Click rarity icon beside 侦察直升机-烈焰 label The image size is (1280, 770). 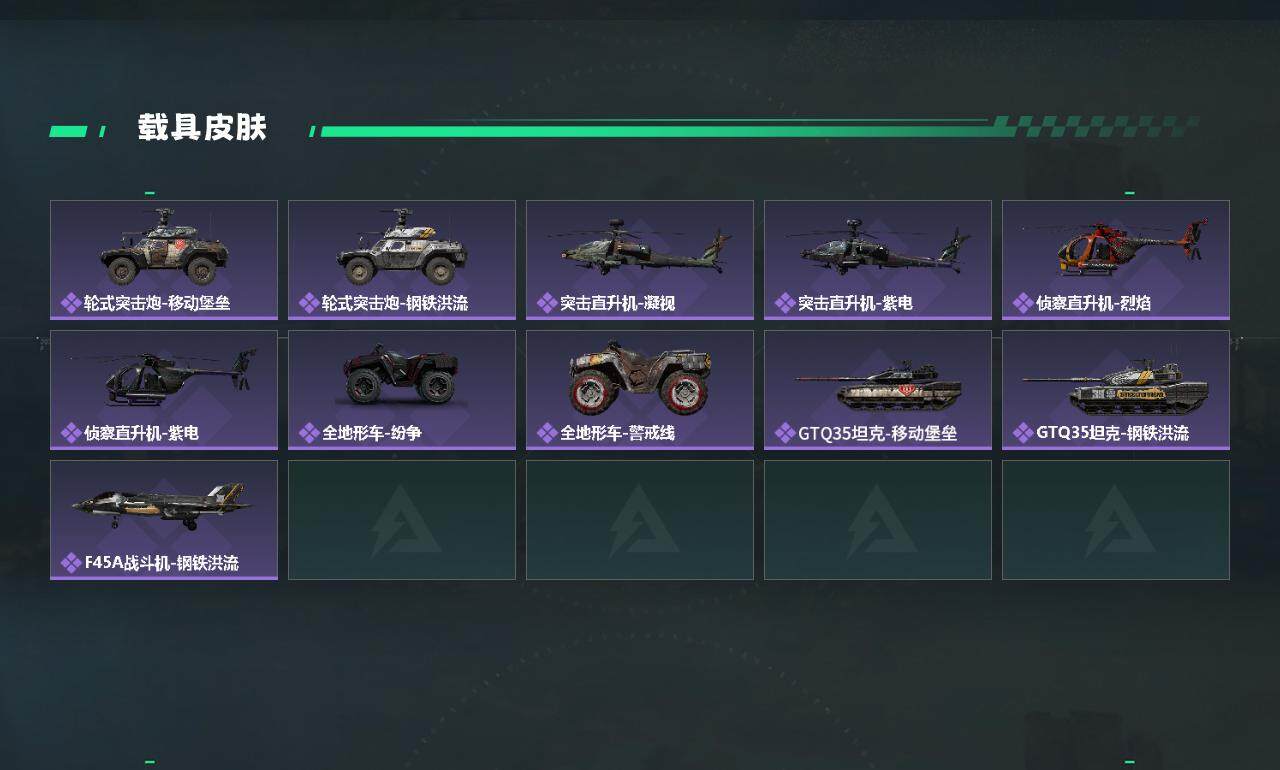(x=1023, y=303)
